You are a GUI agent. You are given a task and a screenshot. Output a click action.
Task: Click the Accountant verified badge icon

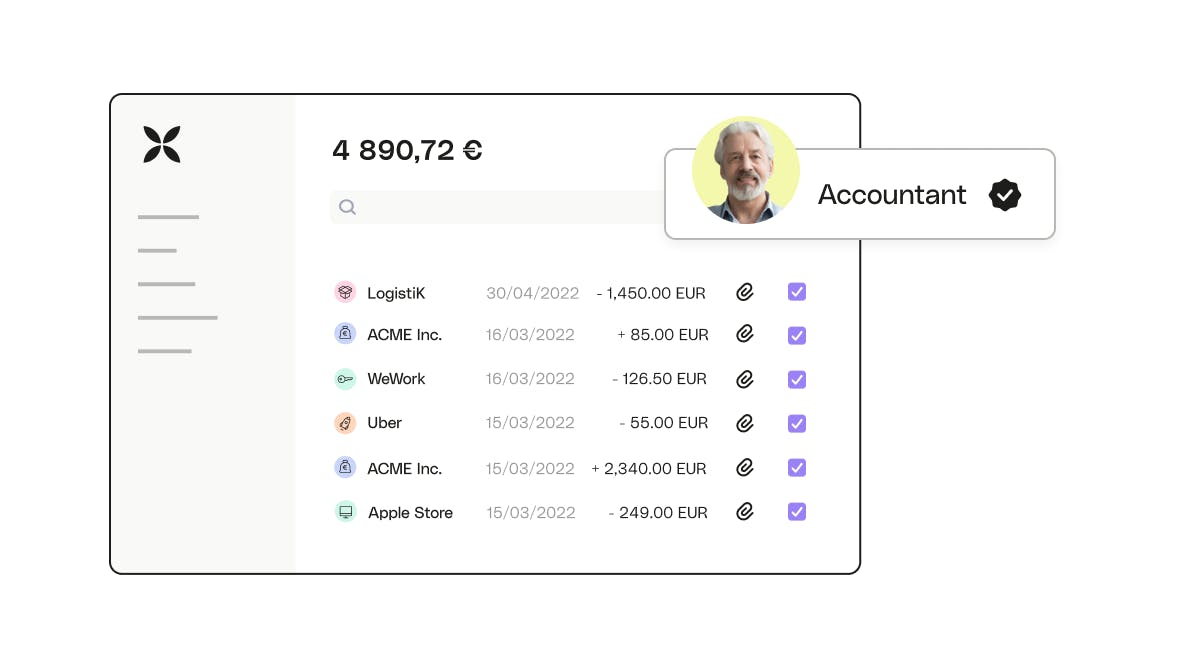[1004, 195]
